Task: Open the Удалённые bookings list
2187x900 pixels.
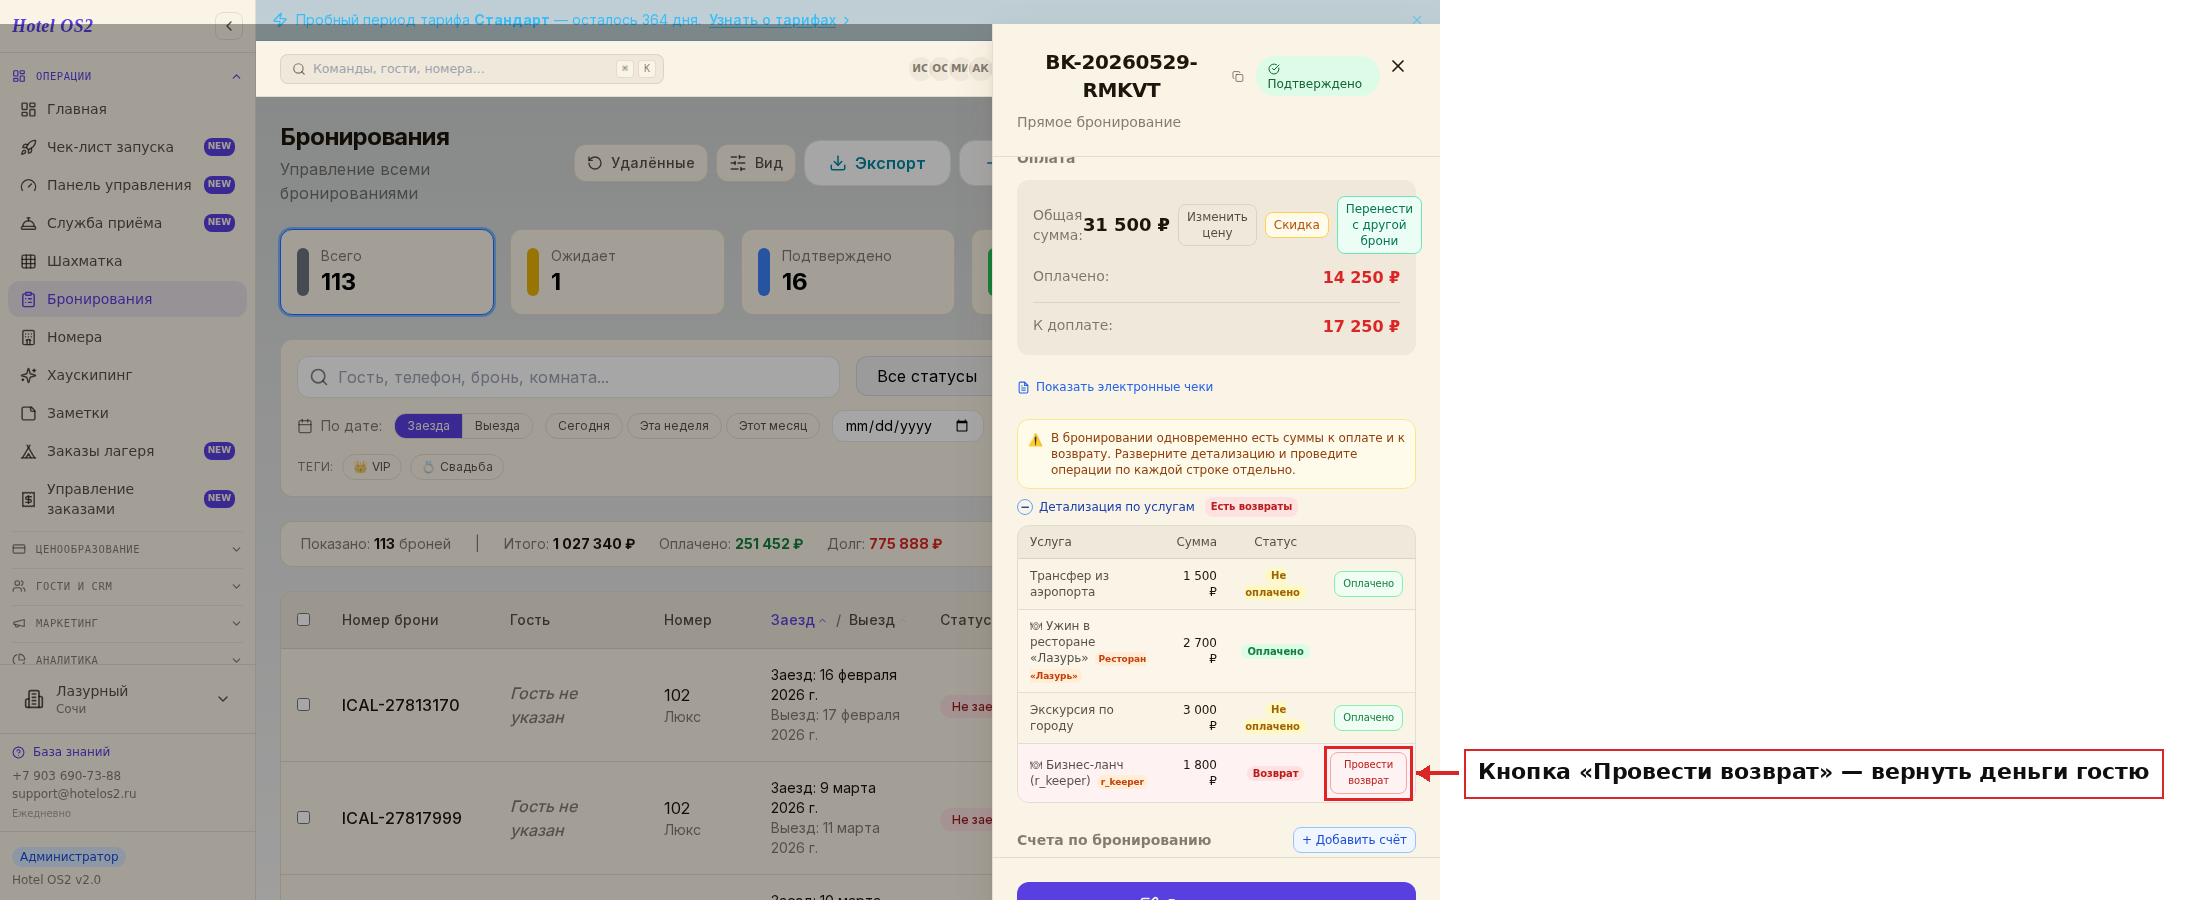Action: tap(641, 163)
